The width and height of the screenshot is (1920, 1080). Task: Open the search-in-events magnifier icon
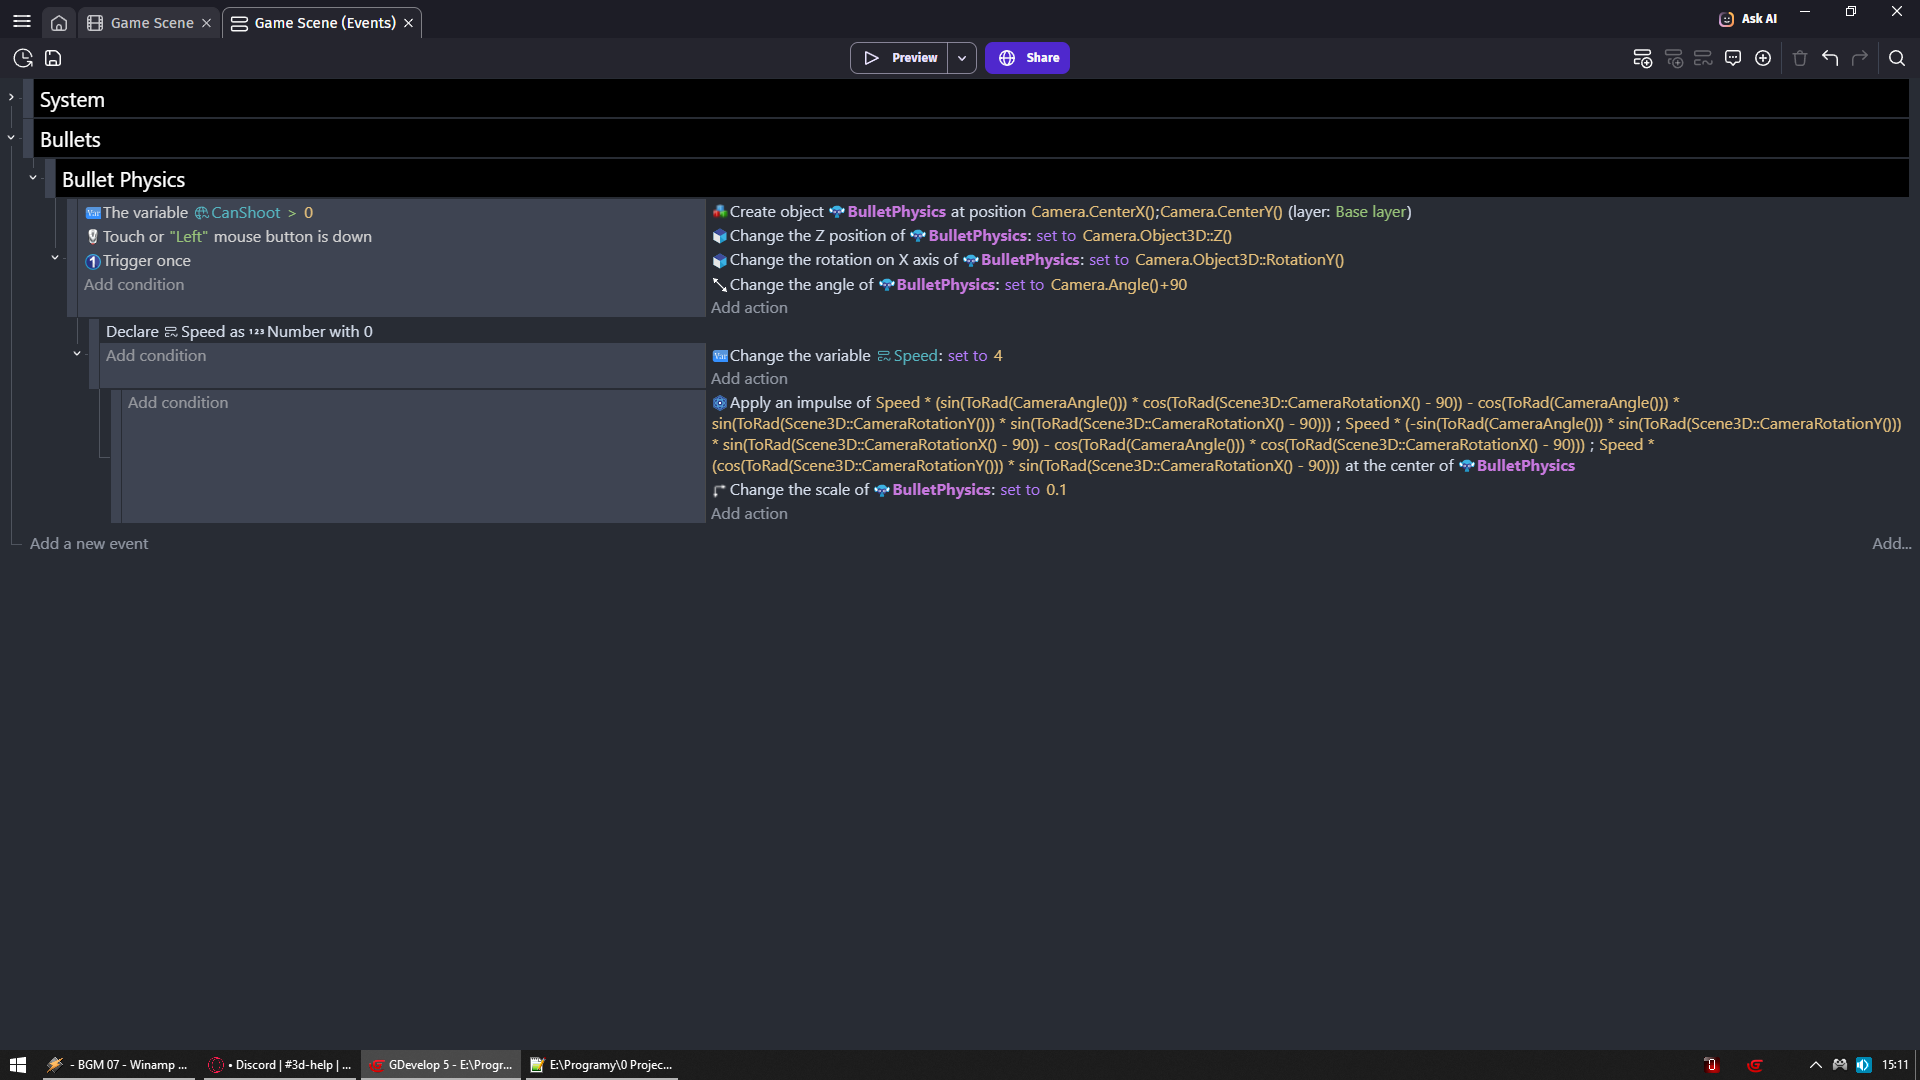(x=1896, y=58)
